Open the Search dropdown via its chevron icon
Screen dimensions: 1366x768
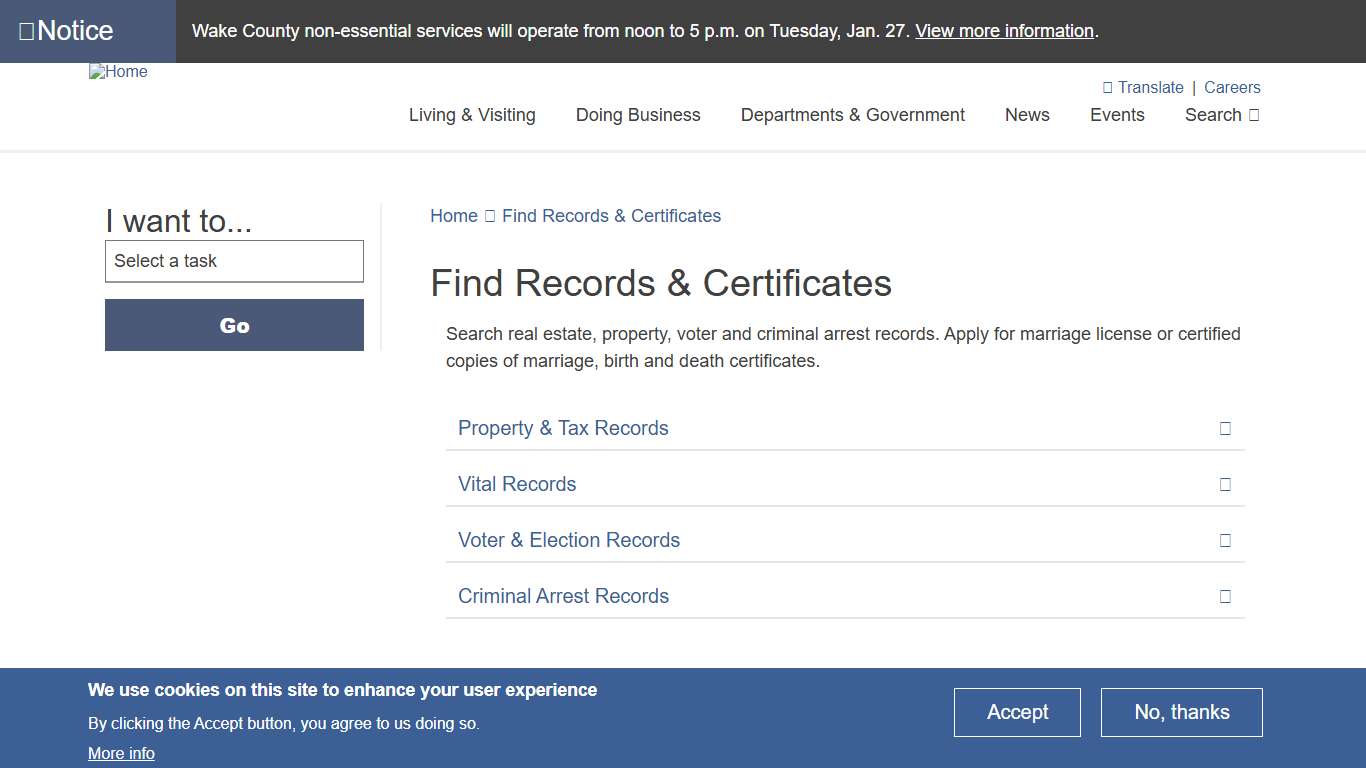point(1253,115)
